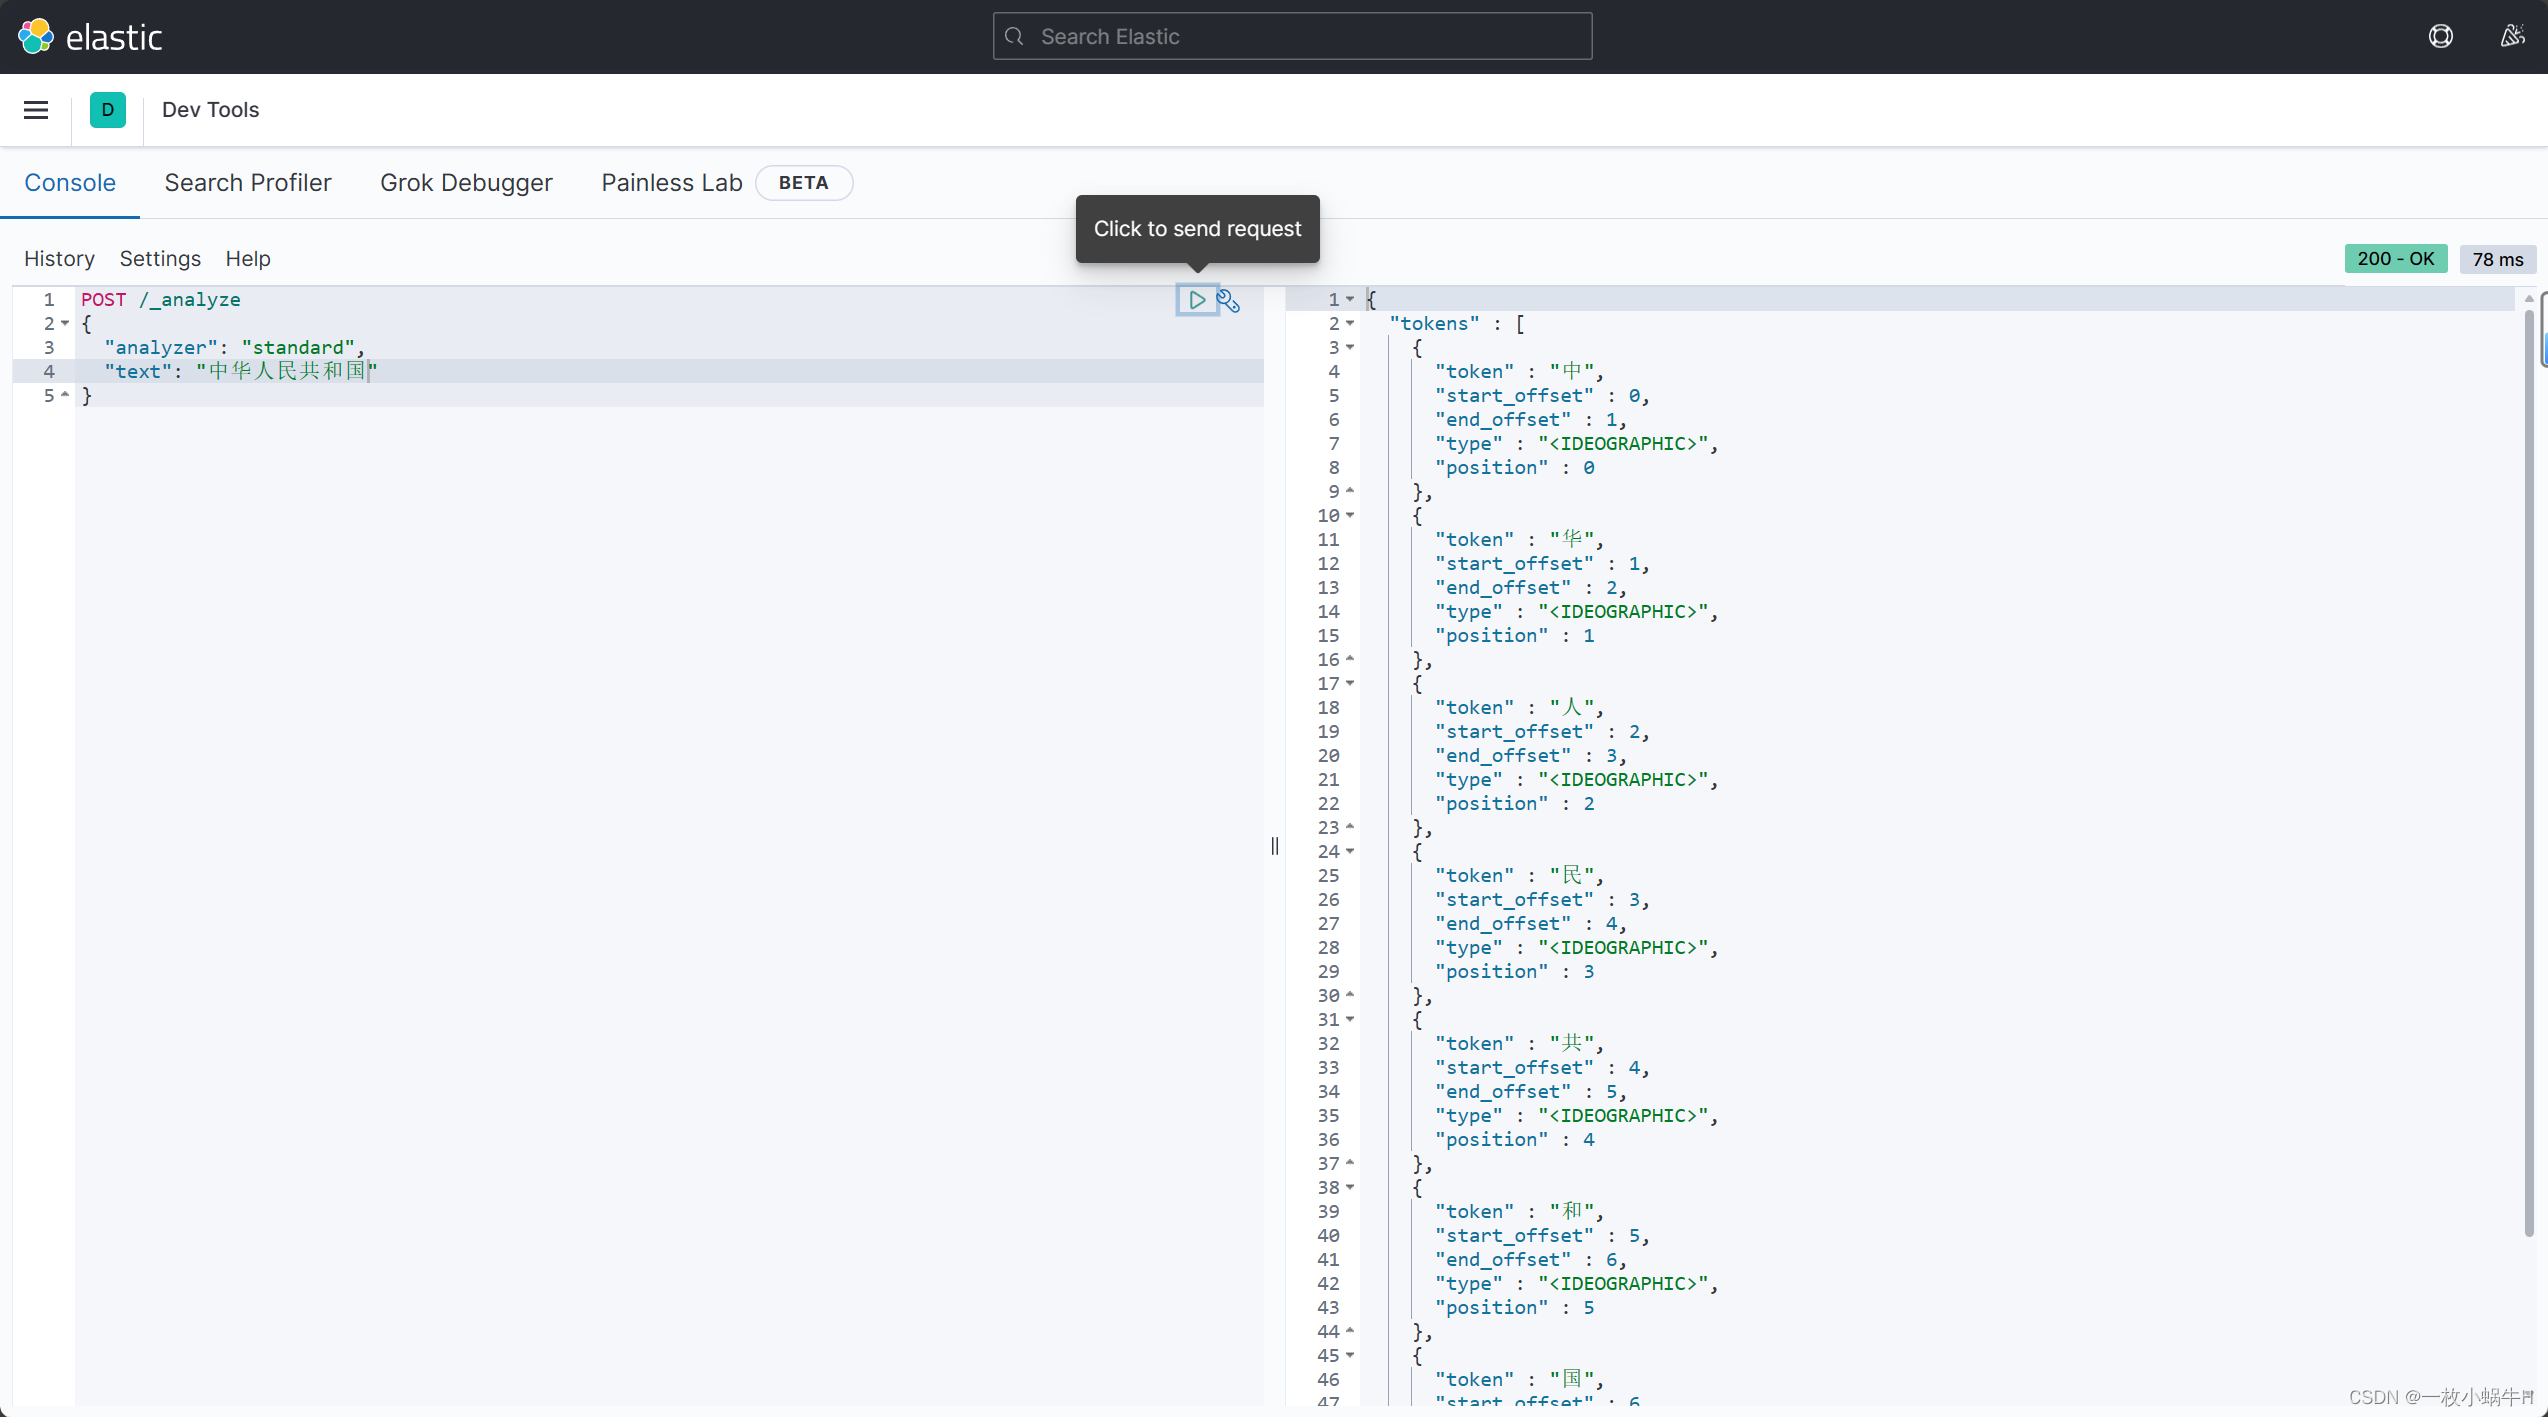Open the Painless Lab tab

(671, 183)
